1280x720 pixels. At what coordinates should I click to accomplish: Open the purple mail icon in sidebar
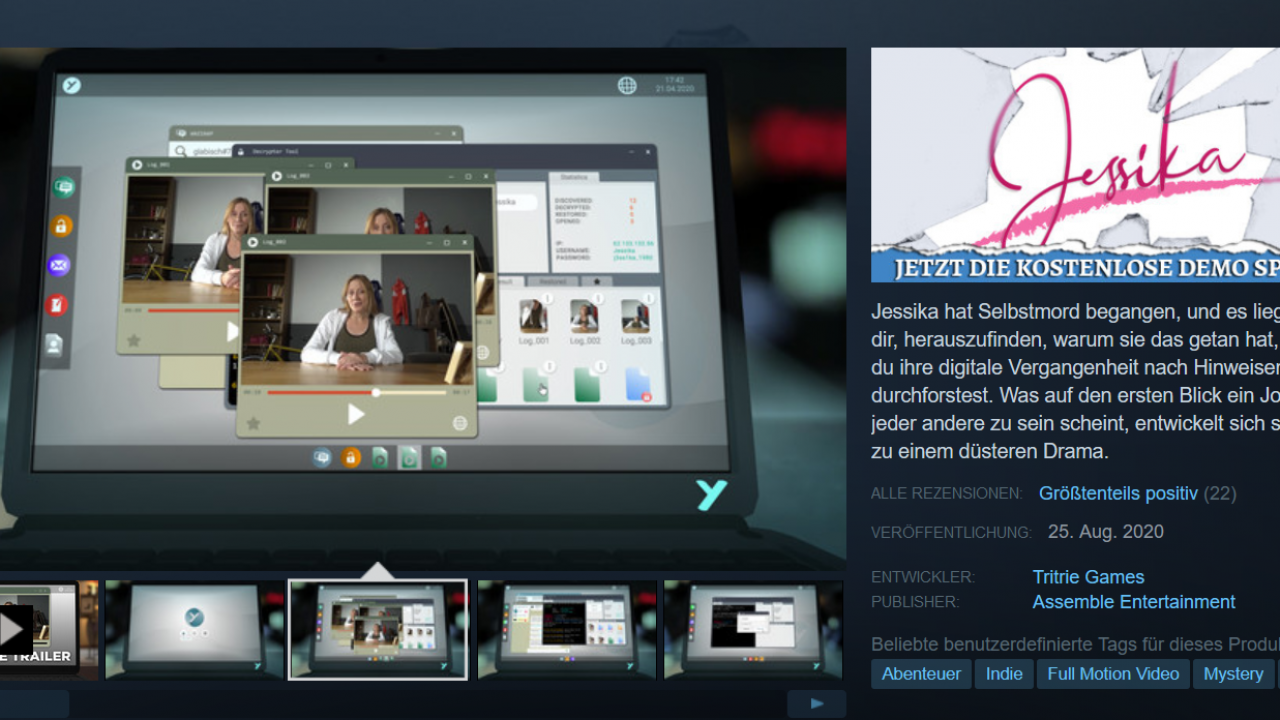(x=59, y=265)
